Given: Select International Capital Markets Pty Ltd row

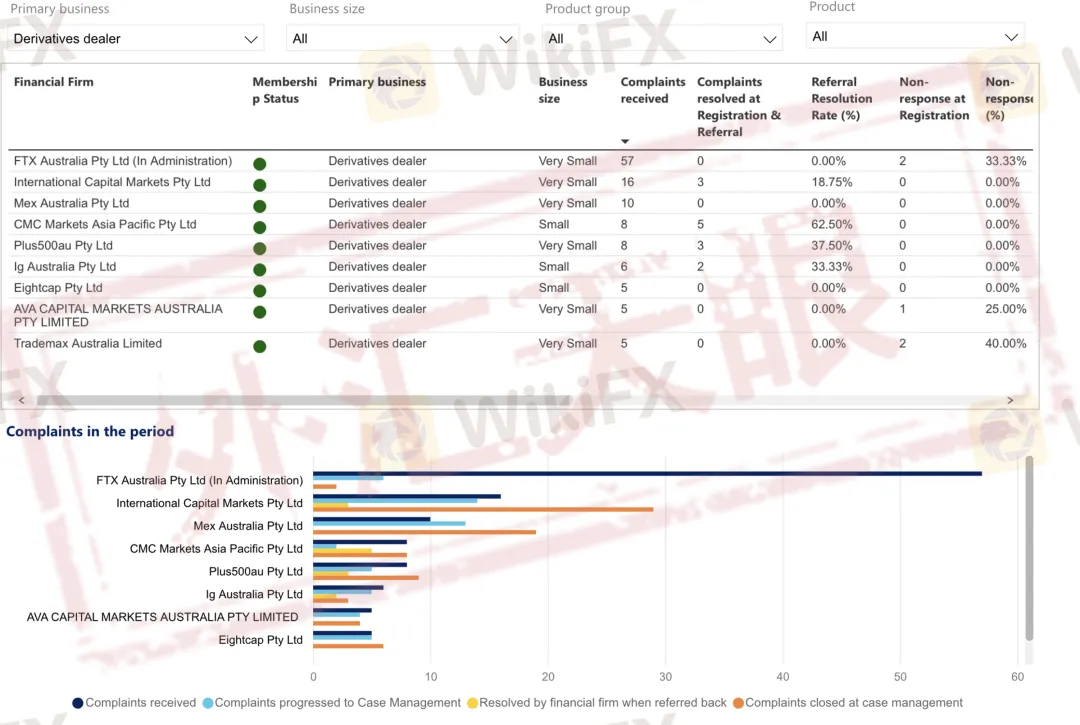Looking at the screenshot, I should click(x=112, y=182).
